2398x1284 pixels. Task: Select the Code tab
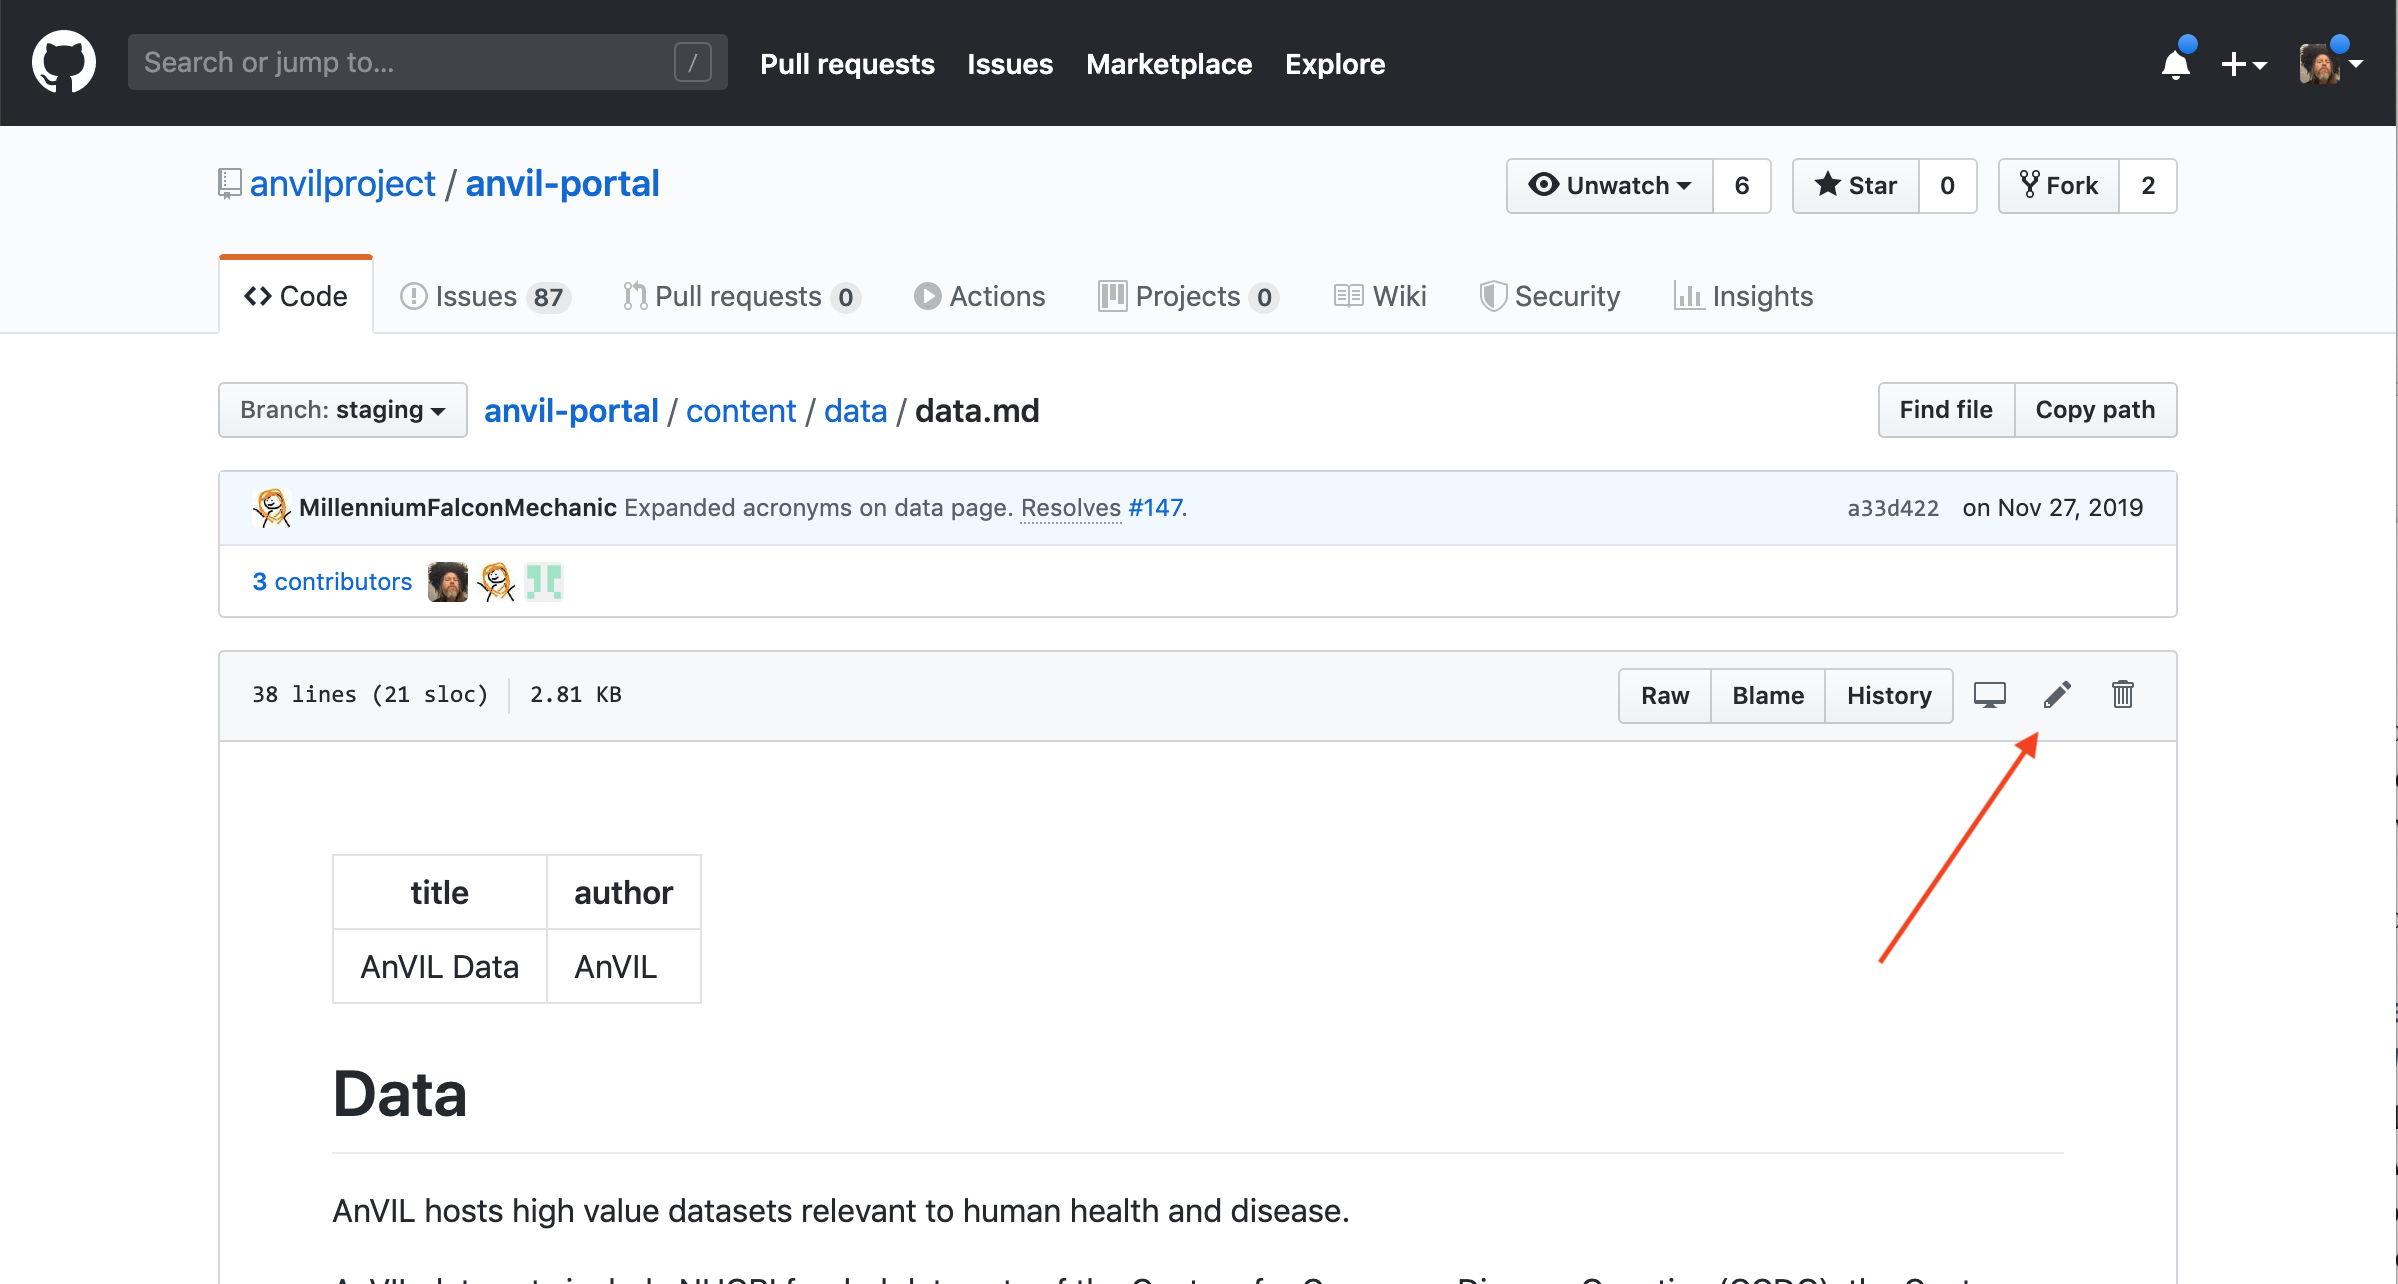pyautogui.click(x=296, y=296)
